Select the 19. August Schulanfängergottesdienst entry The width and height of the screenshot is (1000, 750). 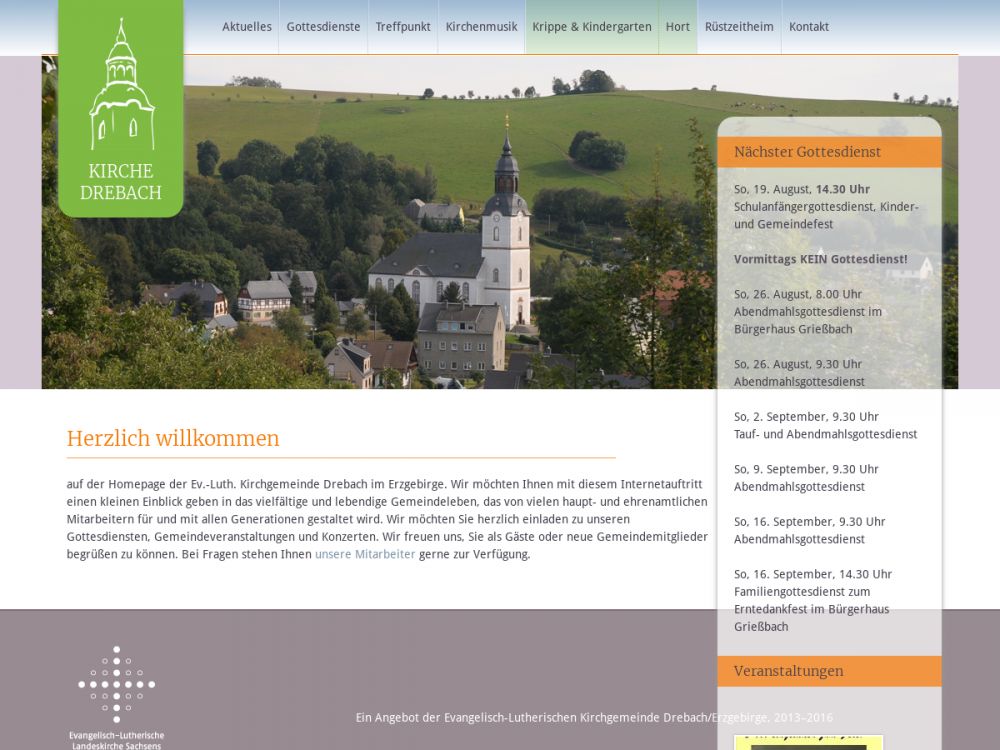[x=826, y=207]
